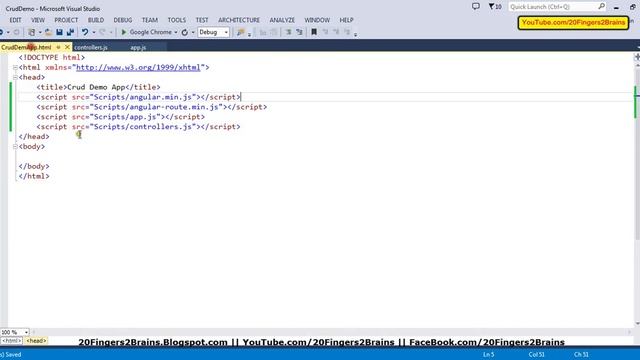Click the Refresh browser icon
This screenshot has height=360, width=640.
point(185,32)
